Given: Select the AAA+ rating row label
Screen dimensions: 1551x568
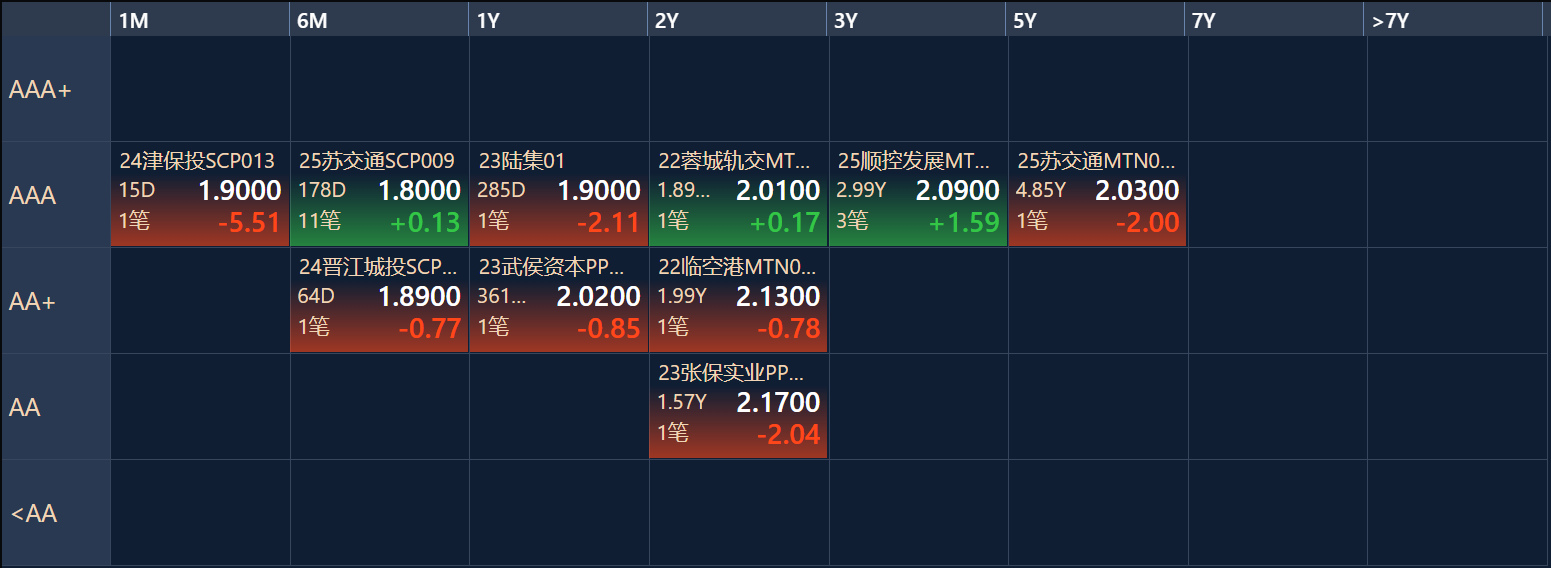Looking at the screenshot, I should pos(55,90).
